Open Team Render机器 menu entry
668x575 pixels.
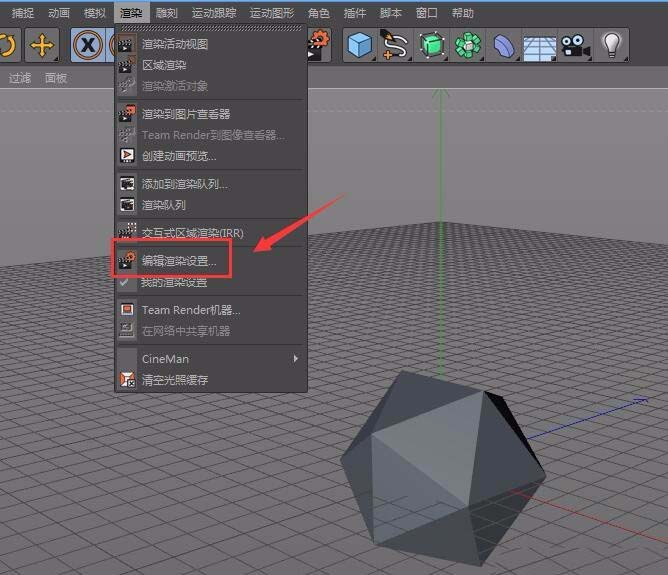[x=211, y=310]
